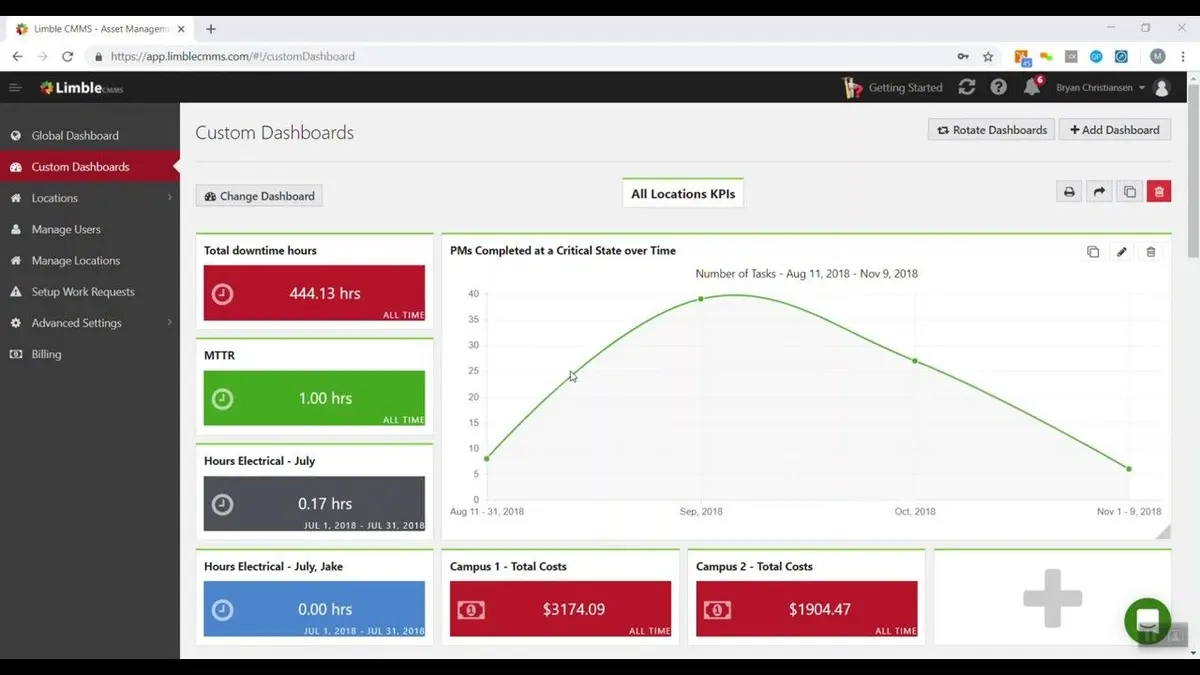Click the browser address bar URL
Screen dimensions: 1200x675
[232, 57]
